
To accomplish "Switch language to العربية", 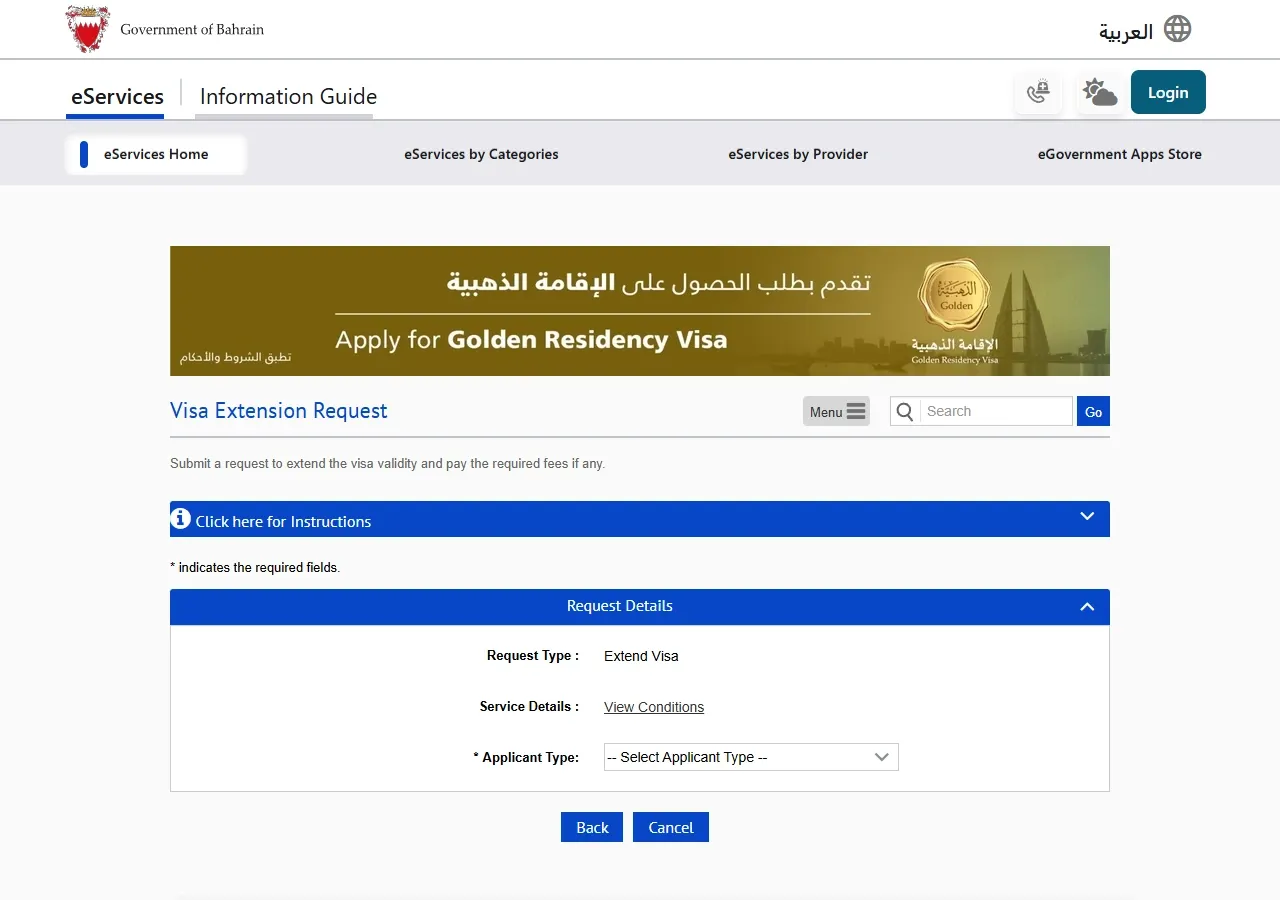I will tap(1126, 32).
